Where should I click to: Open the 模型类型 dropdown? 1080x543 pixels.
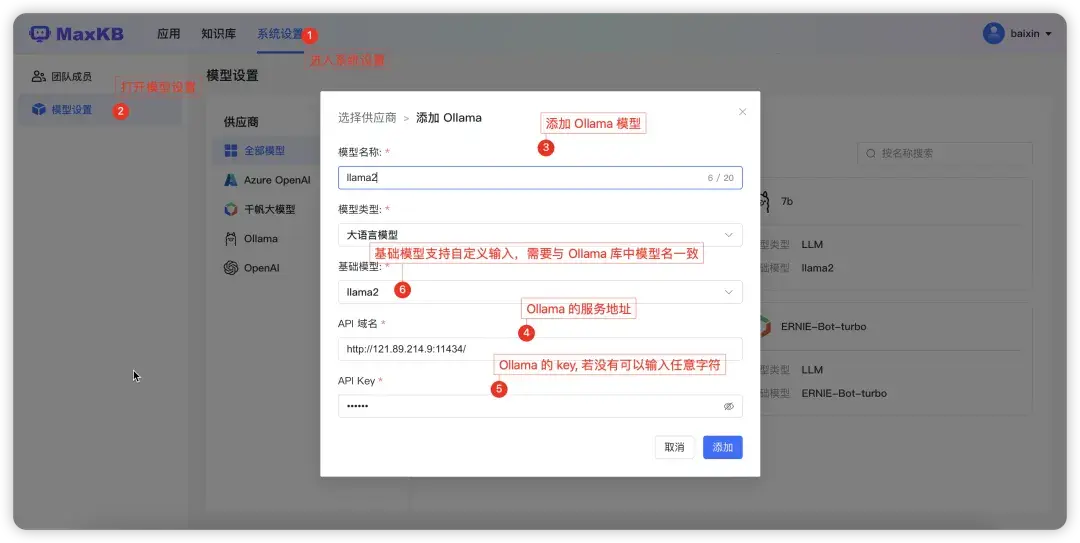coord(540,235)
